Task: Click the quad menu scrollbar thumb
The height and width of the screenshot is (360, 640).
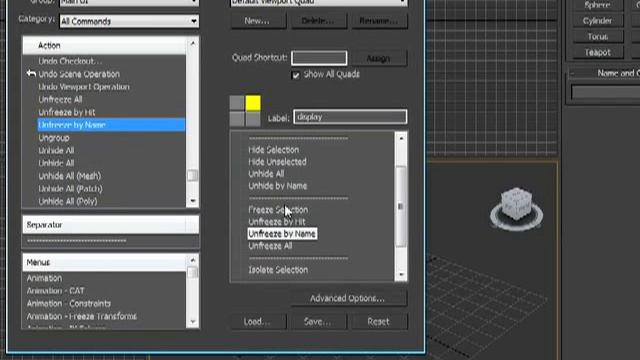Action: click(x=401, y=207)
